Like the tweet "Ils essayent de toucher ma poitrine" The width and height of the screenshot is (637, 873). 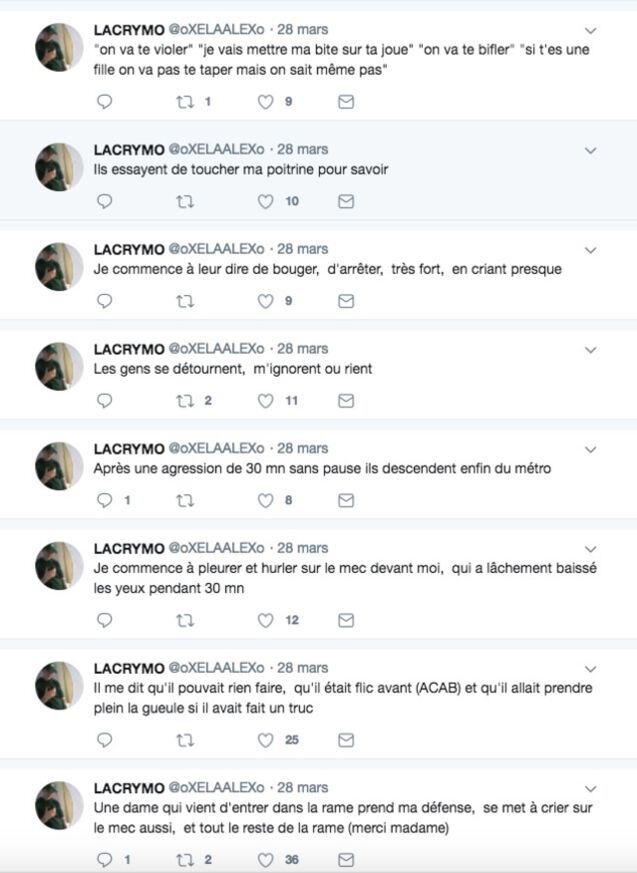coord(266,201)
